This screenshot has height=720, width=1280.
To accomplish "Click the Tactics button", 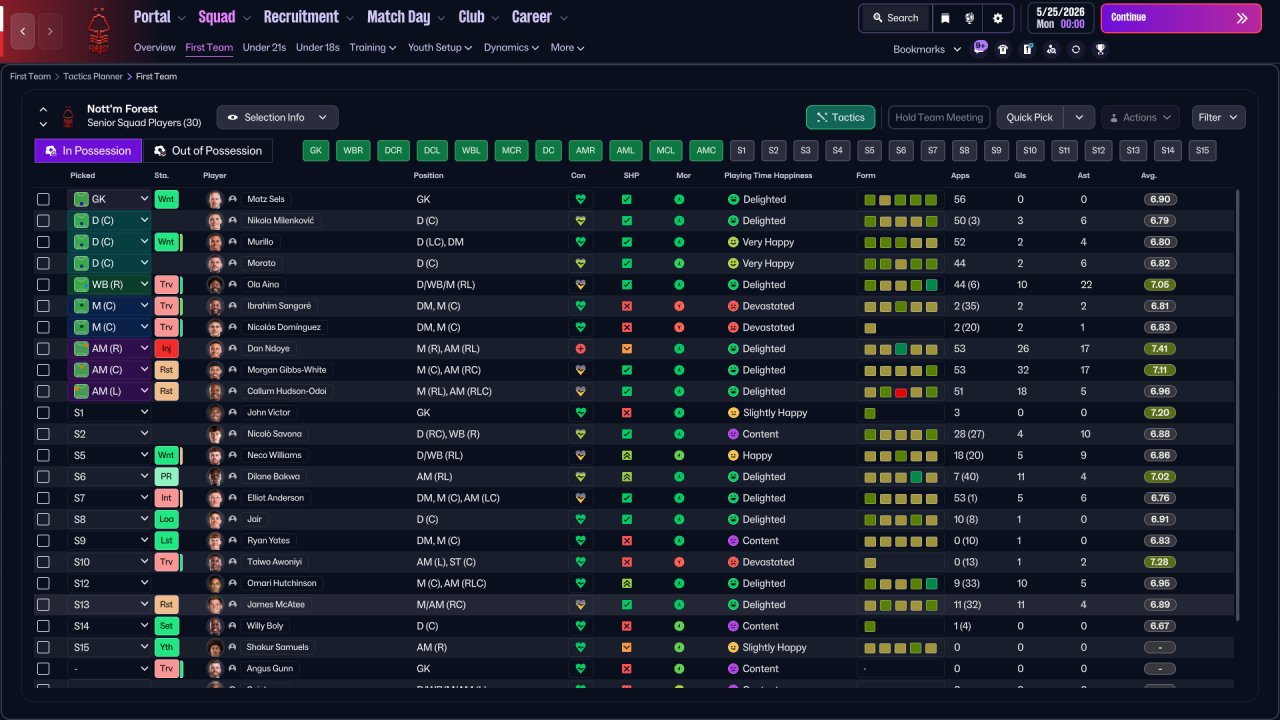I will tap(840, 117).
